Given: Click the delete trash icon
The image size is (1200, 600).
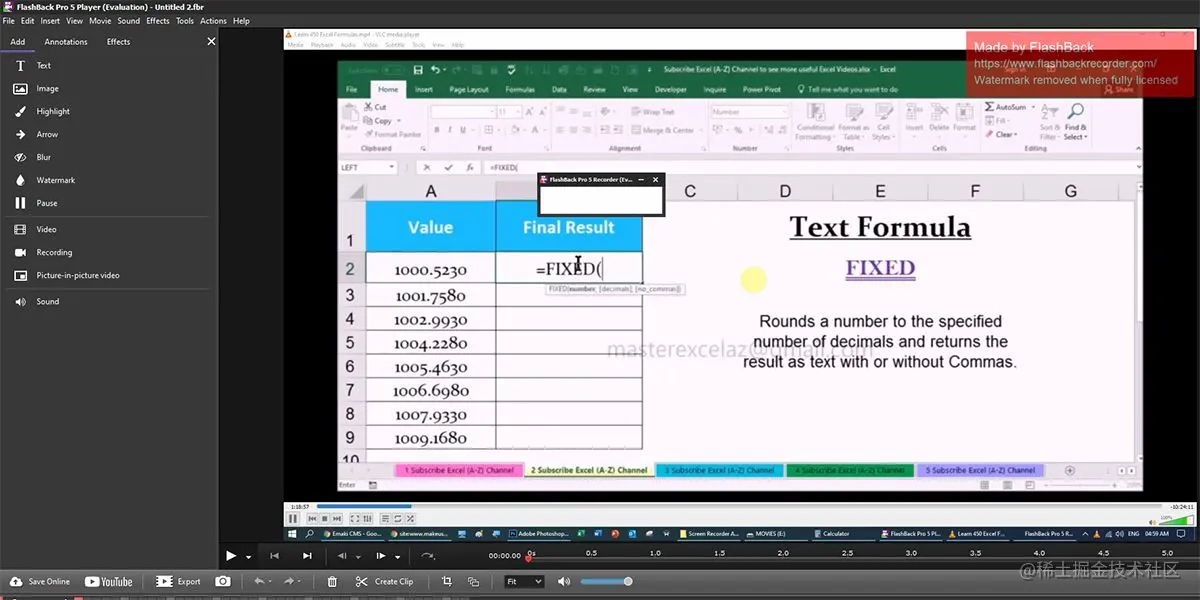Looking at the screenshot, I should click(332, 581).
